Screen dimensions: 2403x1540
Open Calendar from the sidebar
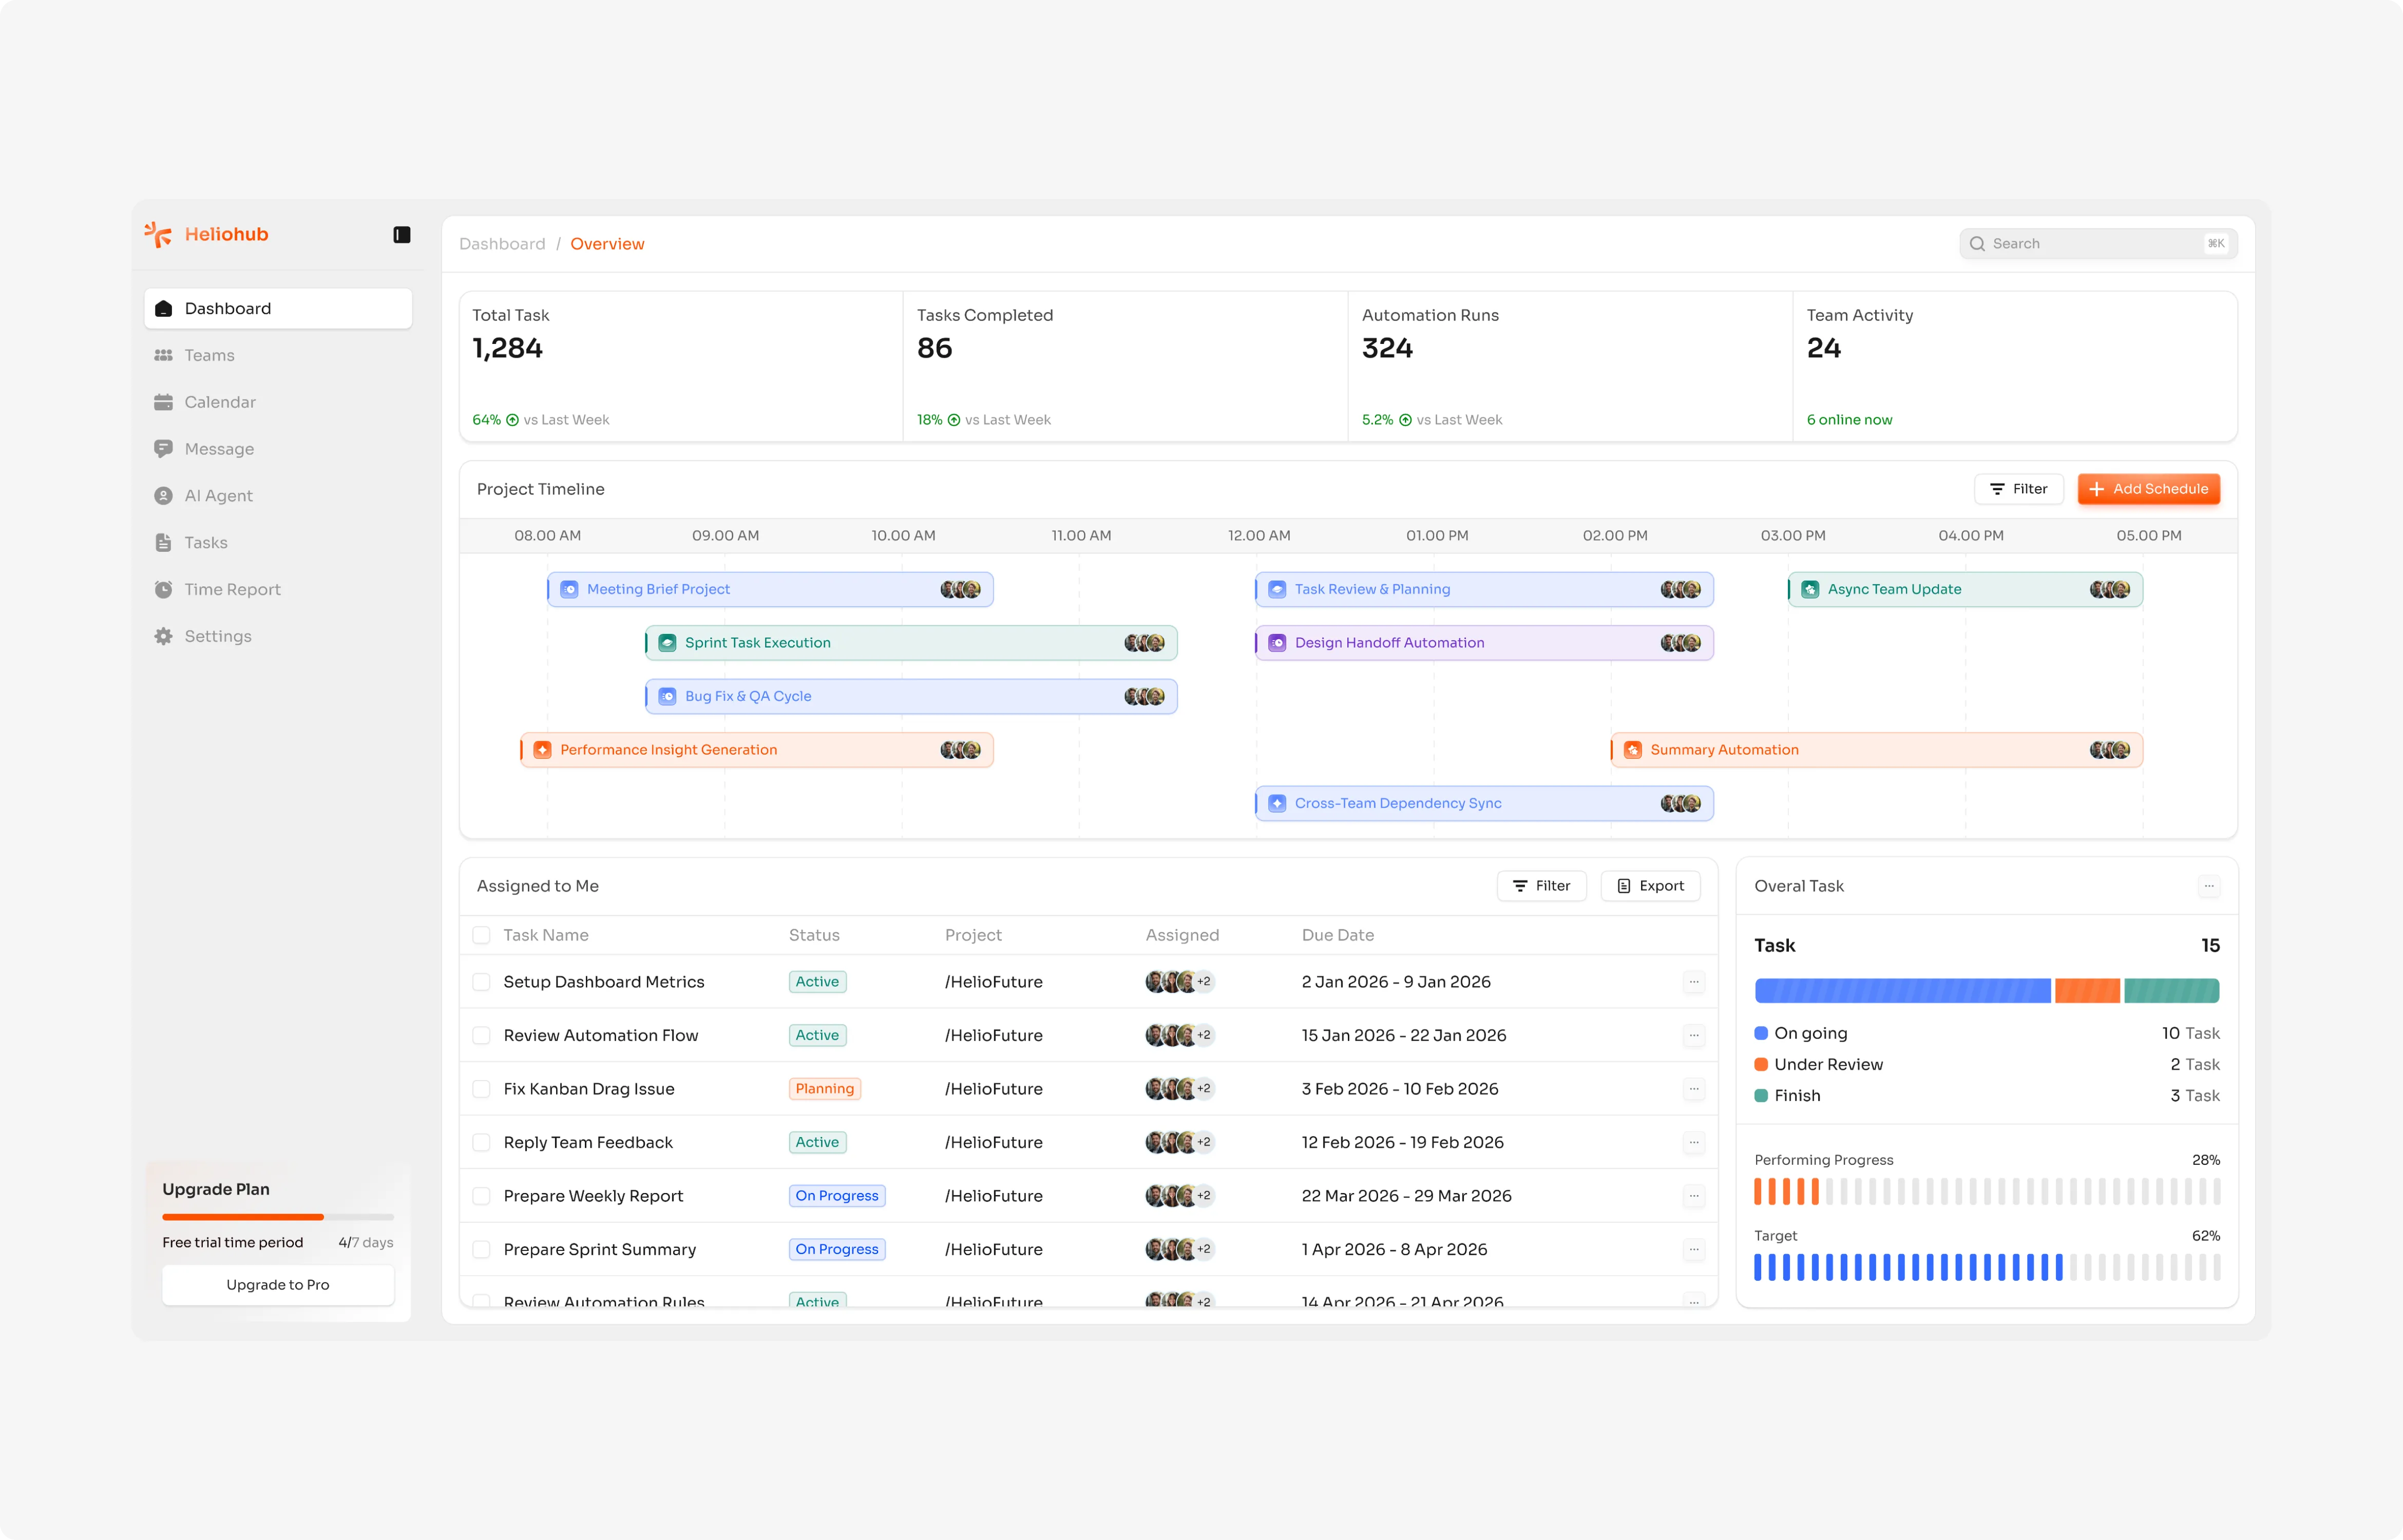219,402
